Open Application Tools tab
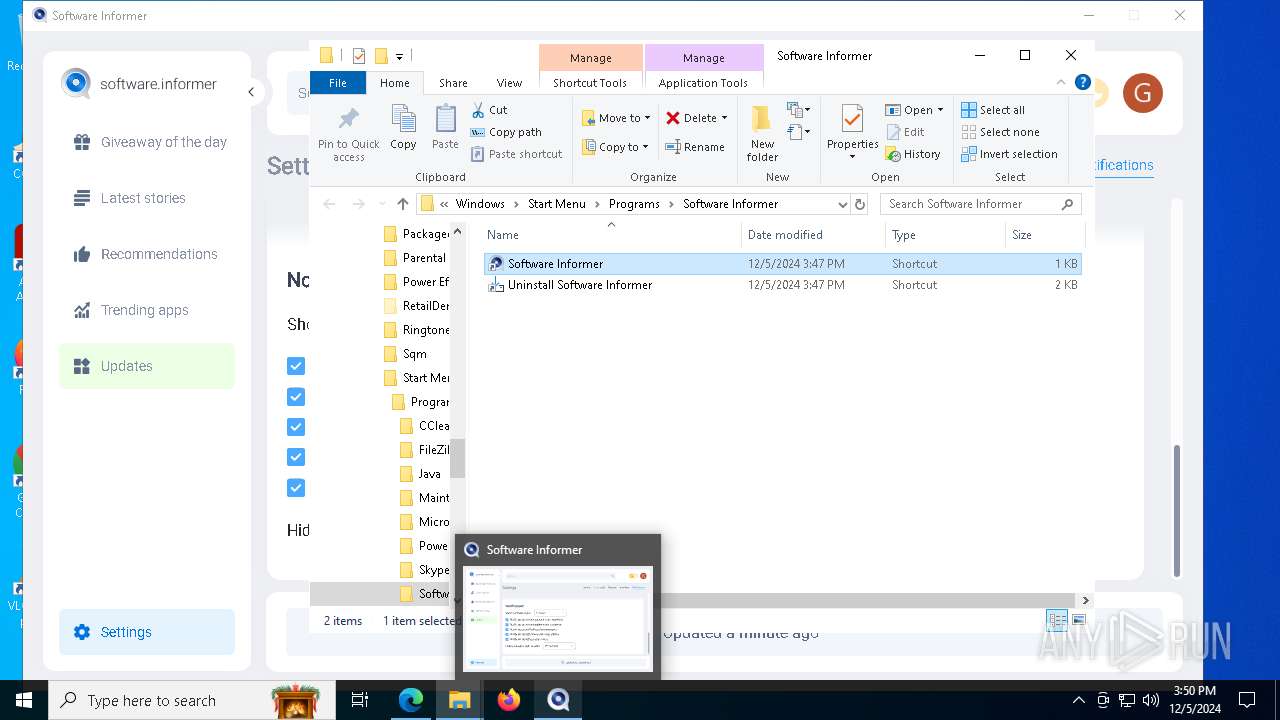This screenshot has height=720, width=1280. (x=703, y=83)
